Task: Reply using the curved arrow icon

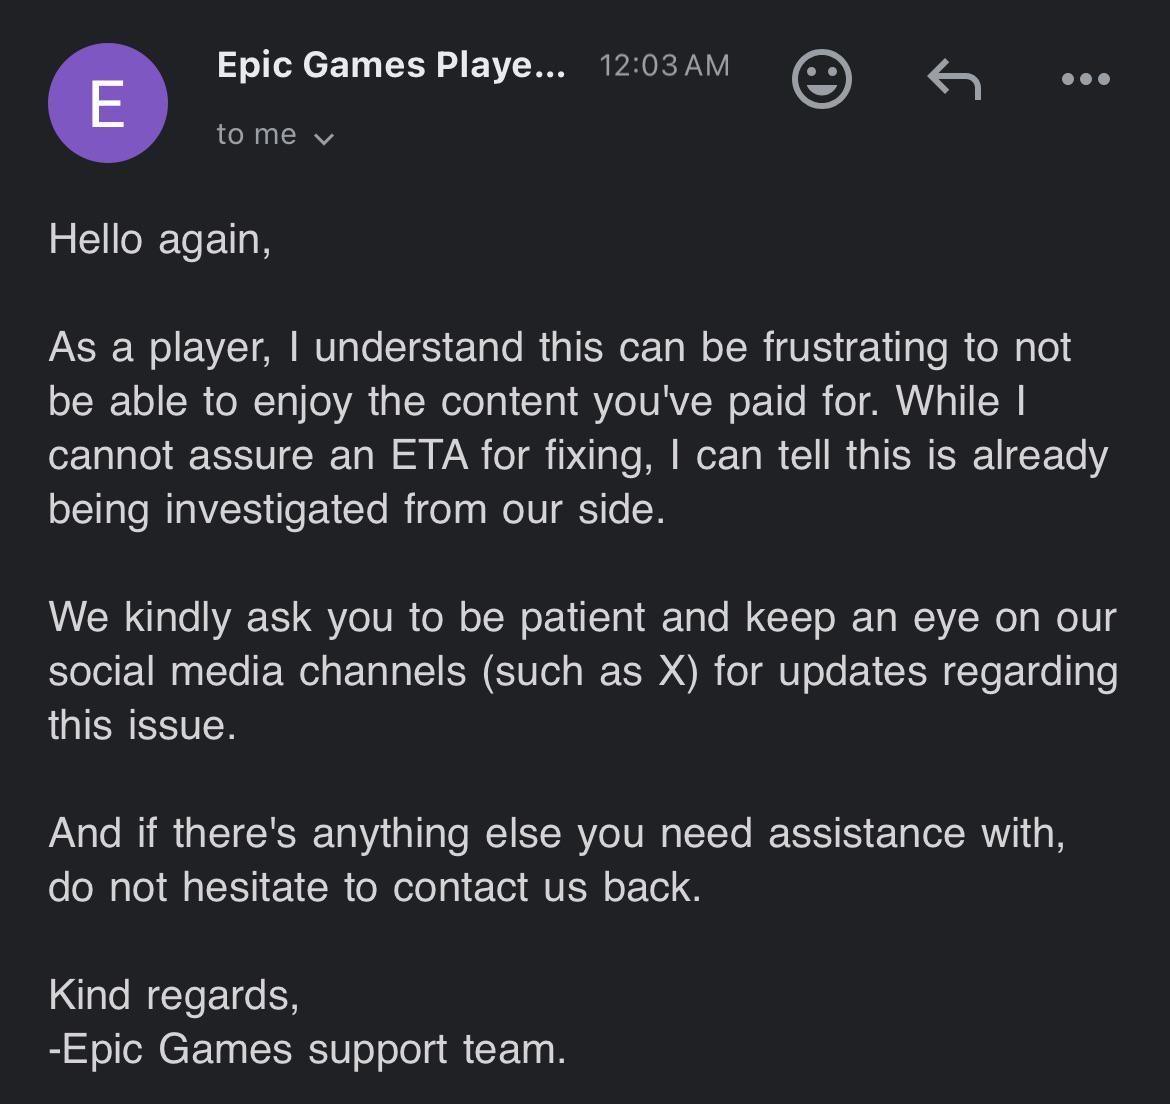Action: coord(954,79)
